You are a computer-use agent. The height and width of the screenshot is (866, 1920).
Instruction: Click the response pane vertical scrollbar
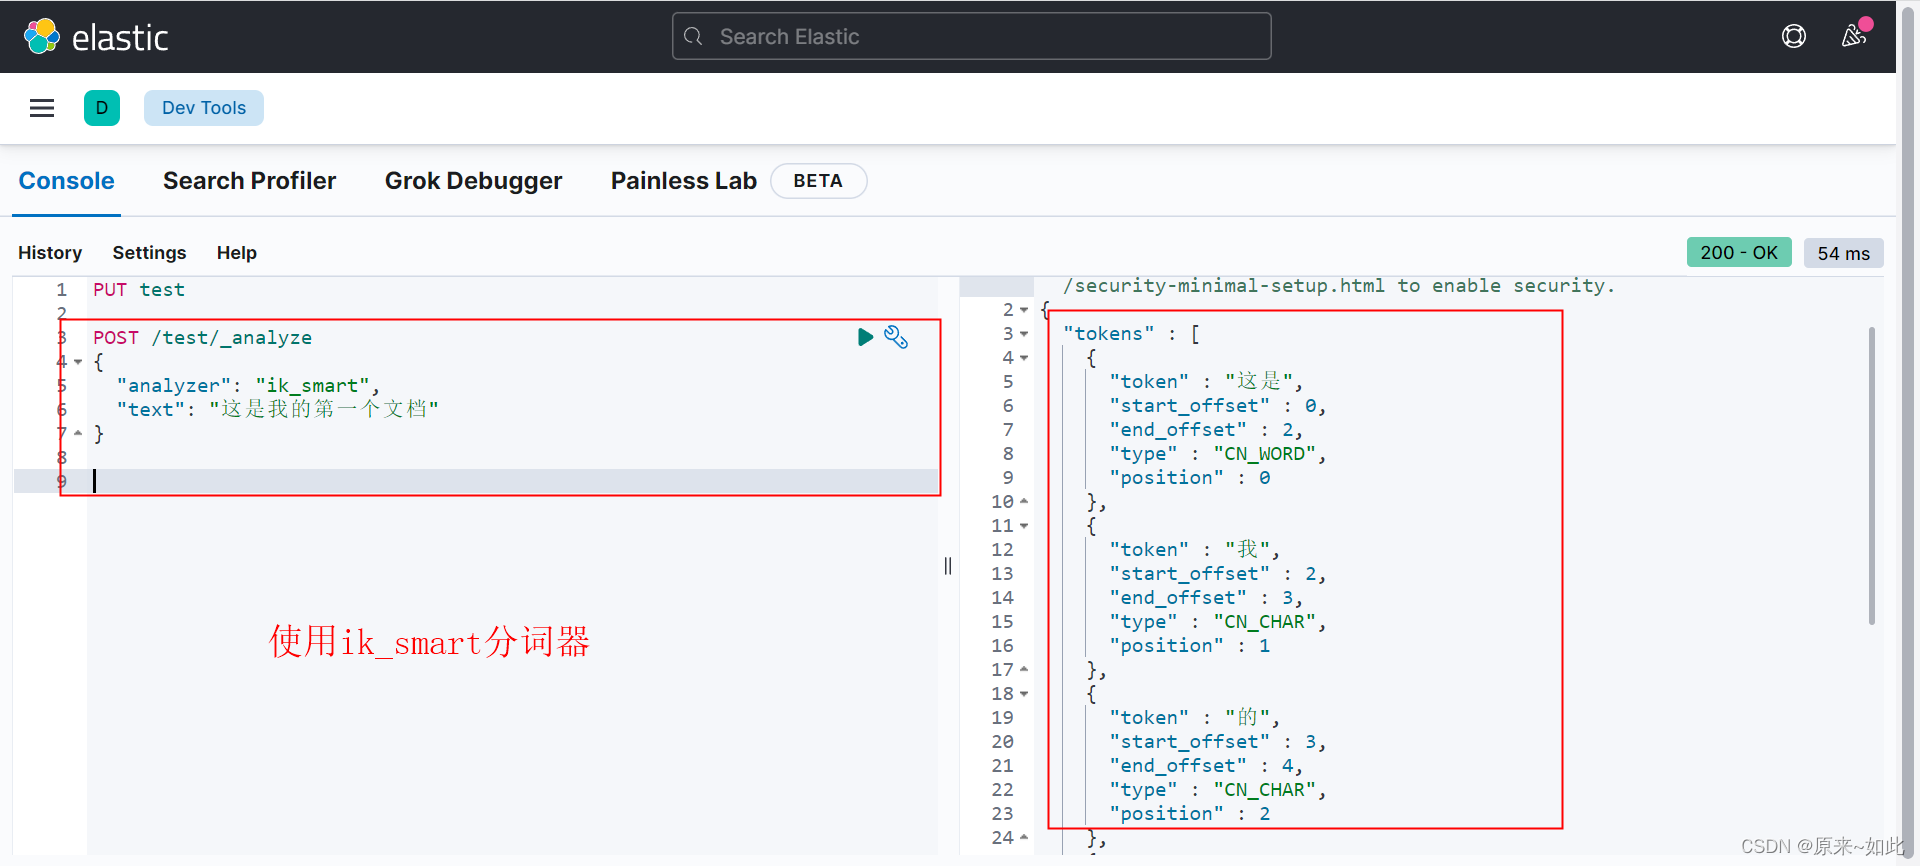coord(1871,476)
